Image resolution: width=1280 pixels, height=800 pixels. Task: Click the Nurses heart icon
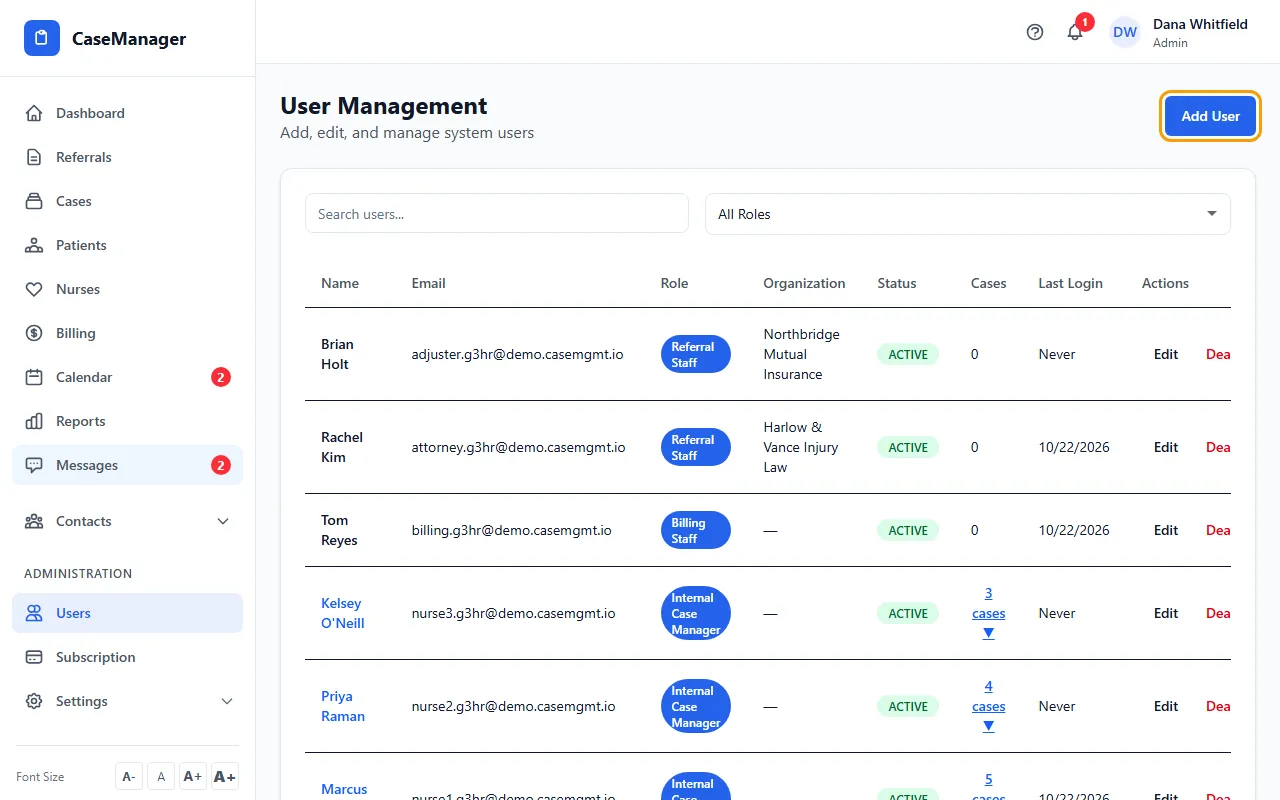(x=34, y=289)
